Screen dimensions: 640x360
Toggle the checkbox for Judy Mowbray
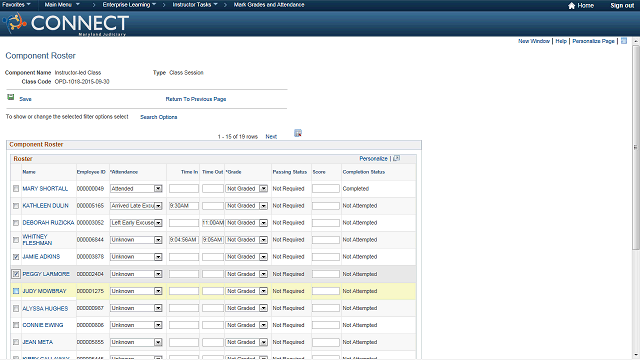coord(16,291)
